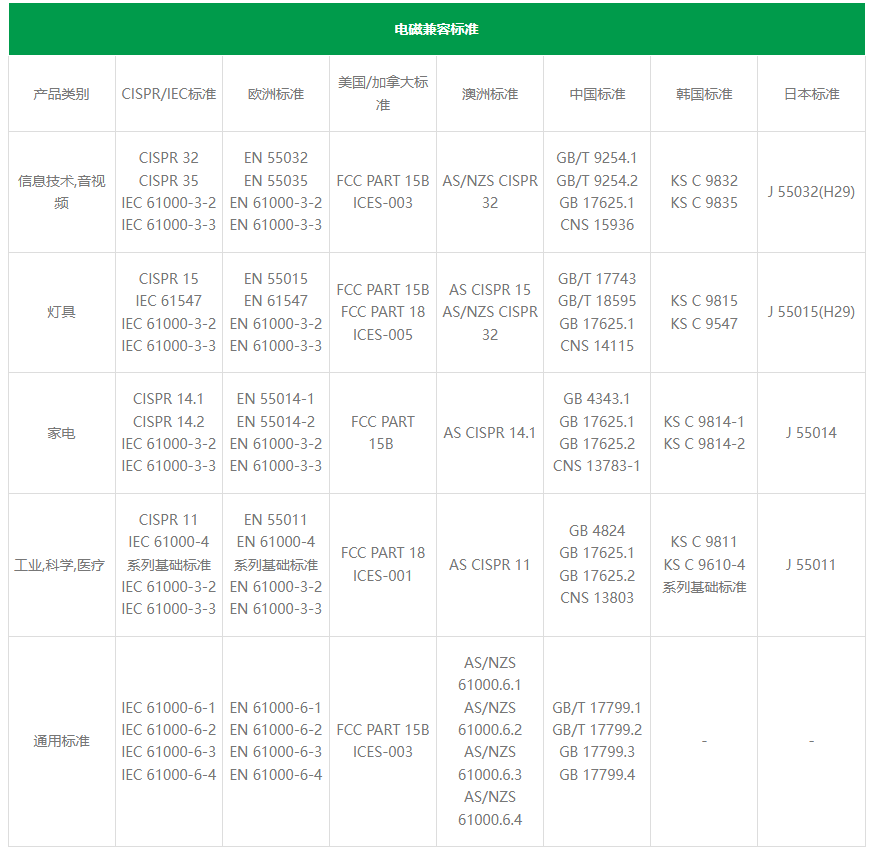Image resolution: width=884 pixels, height=855 pixels.
Task: Select the 欧洲标准 column header
Action: (275, 94)
